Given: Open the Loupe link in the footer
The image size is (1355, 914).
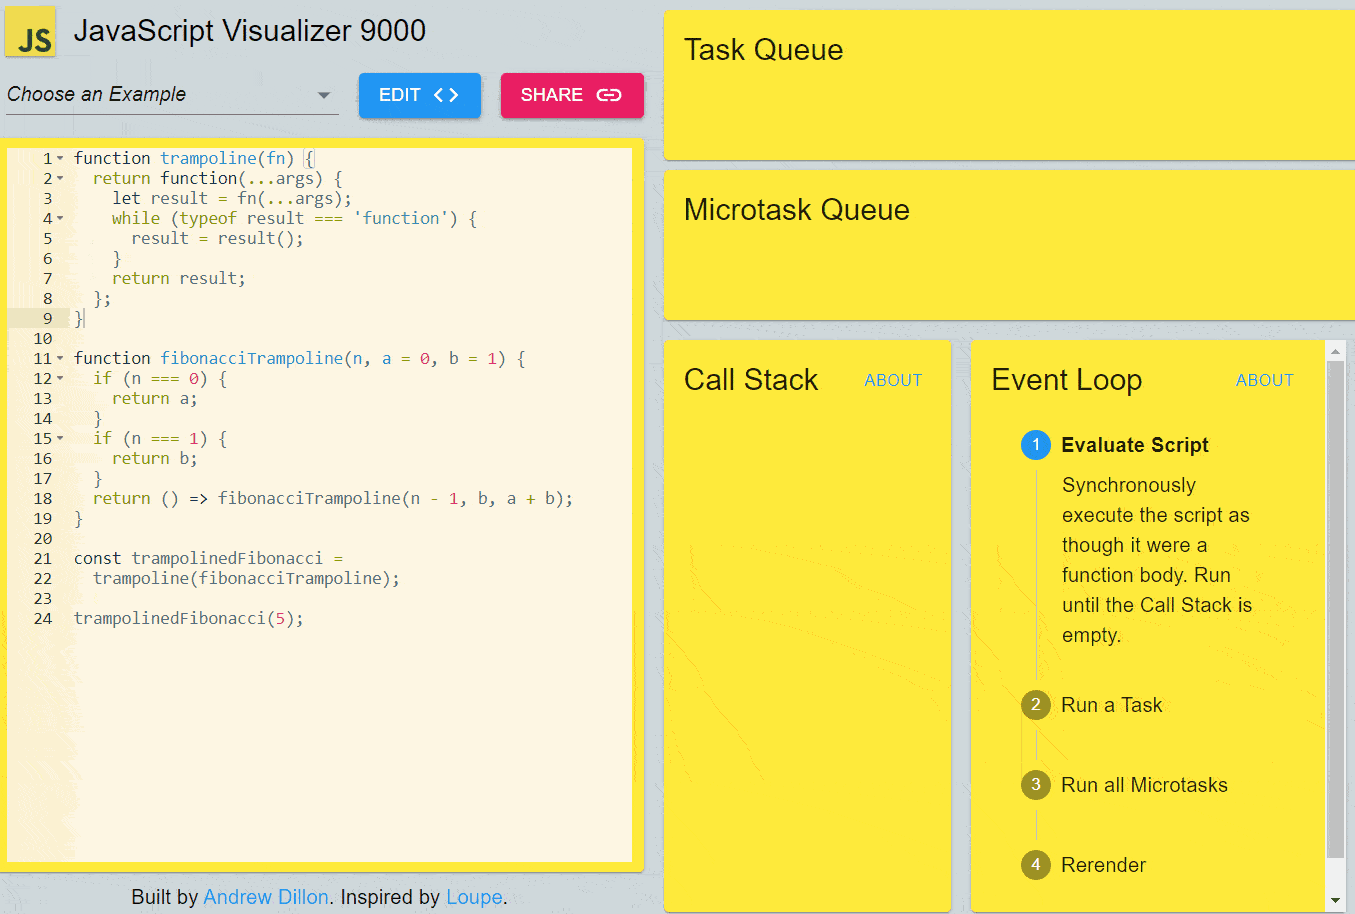Looking at the screenshot, I should tap(474, 897).
